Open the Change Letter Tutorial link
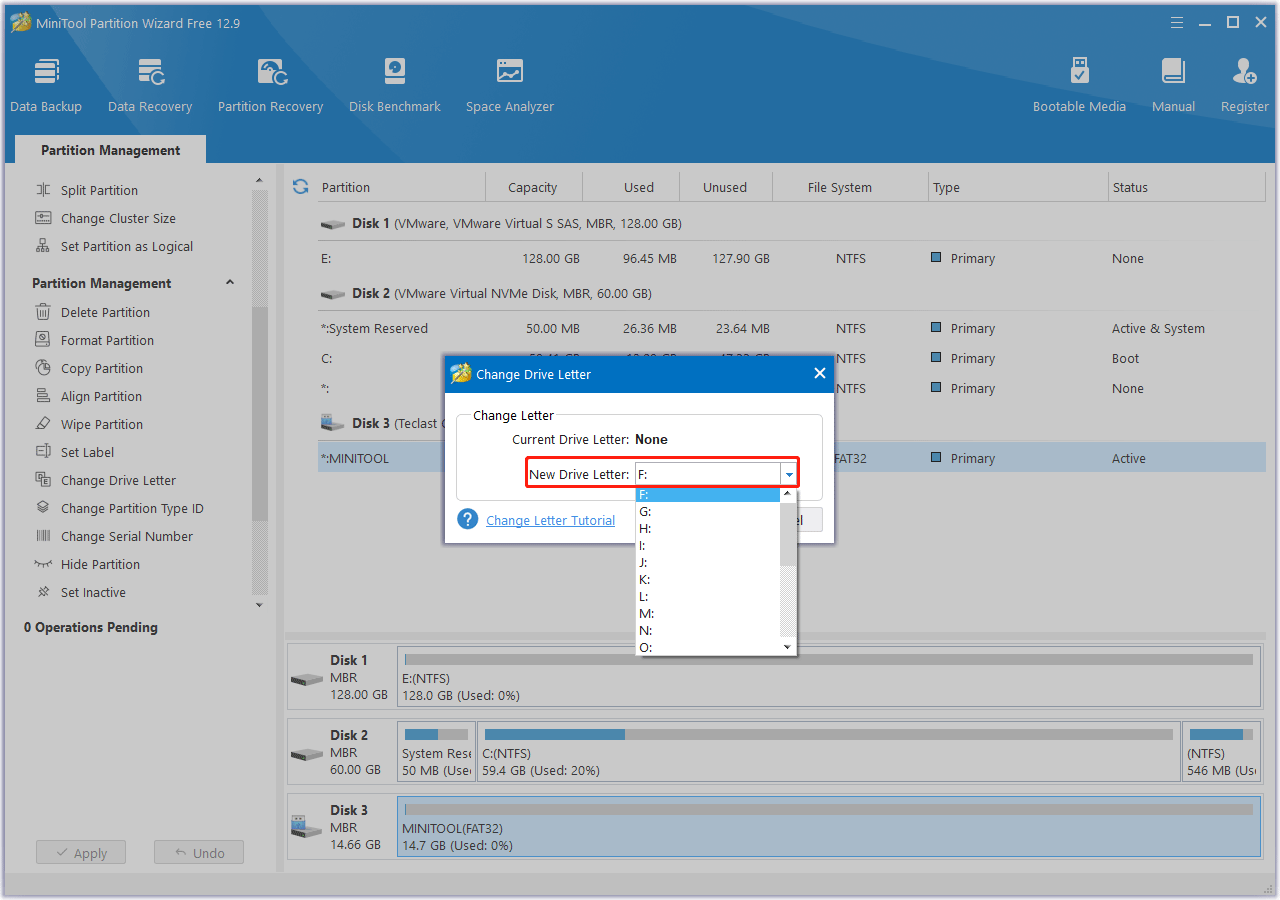1280x900 pixels. 550,520
